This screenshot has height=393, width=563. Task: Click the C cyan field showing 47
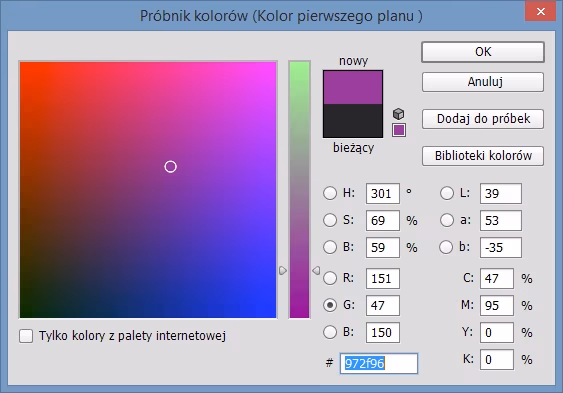pyautogui.click(x=497, y=279)
